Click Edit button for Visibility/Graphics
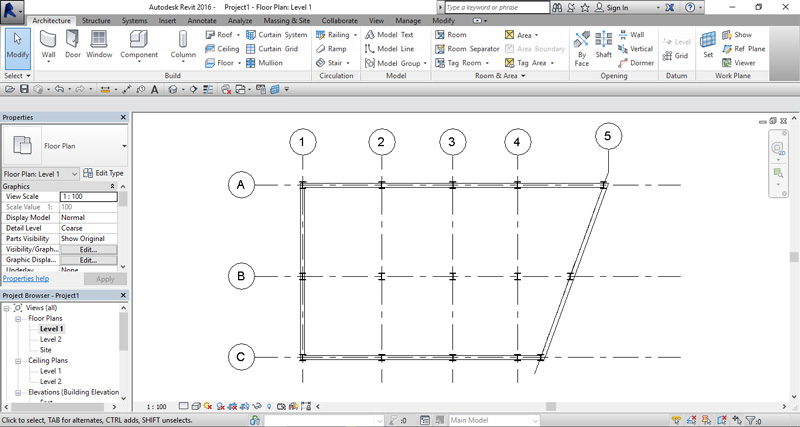This screenshot has width=800, height=427. [88, 249]
